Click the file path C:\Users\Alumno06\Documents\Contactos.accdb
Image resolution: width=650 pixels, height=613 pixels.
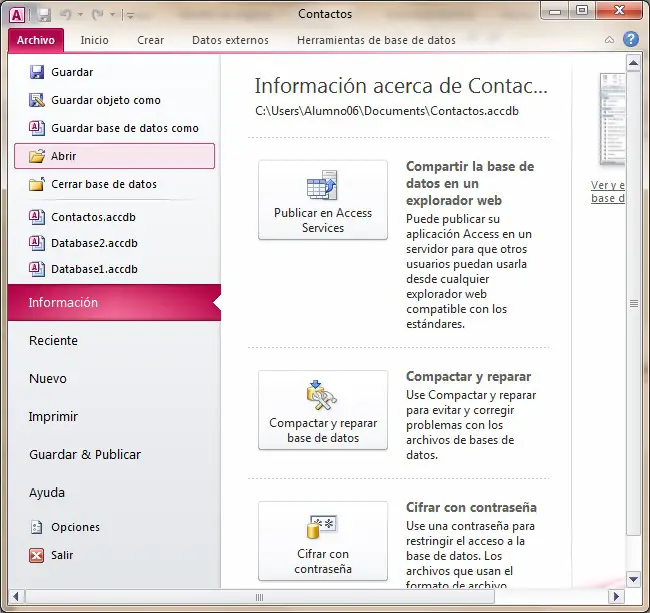coord(387,111)
